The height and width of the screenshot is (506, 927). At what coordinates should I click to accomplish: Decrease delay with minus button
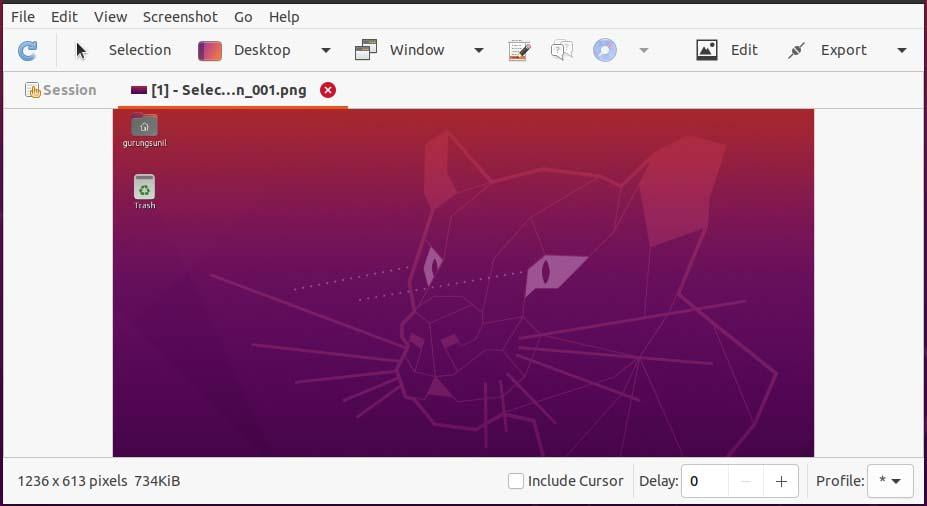(746, 481)
